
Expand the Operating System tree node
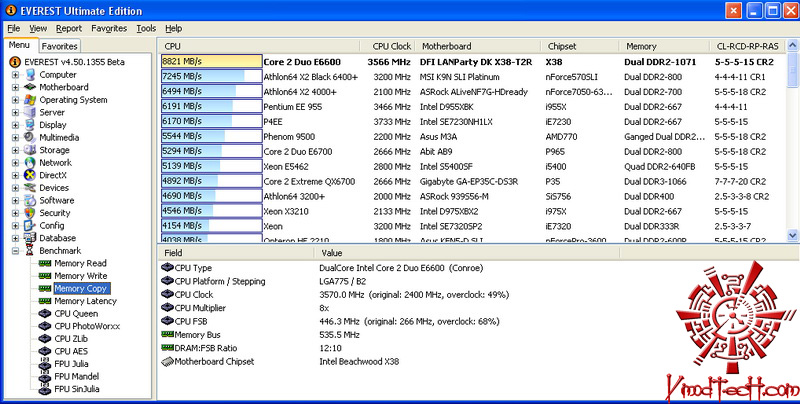15,100
